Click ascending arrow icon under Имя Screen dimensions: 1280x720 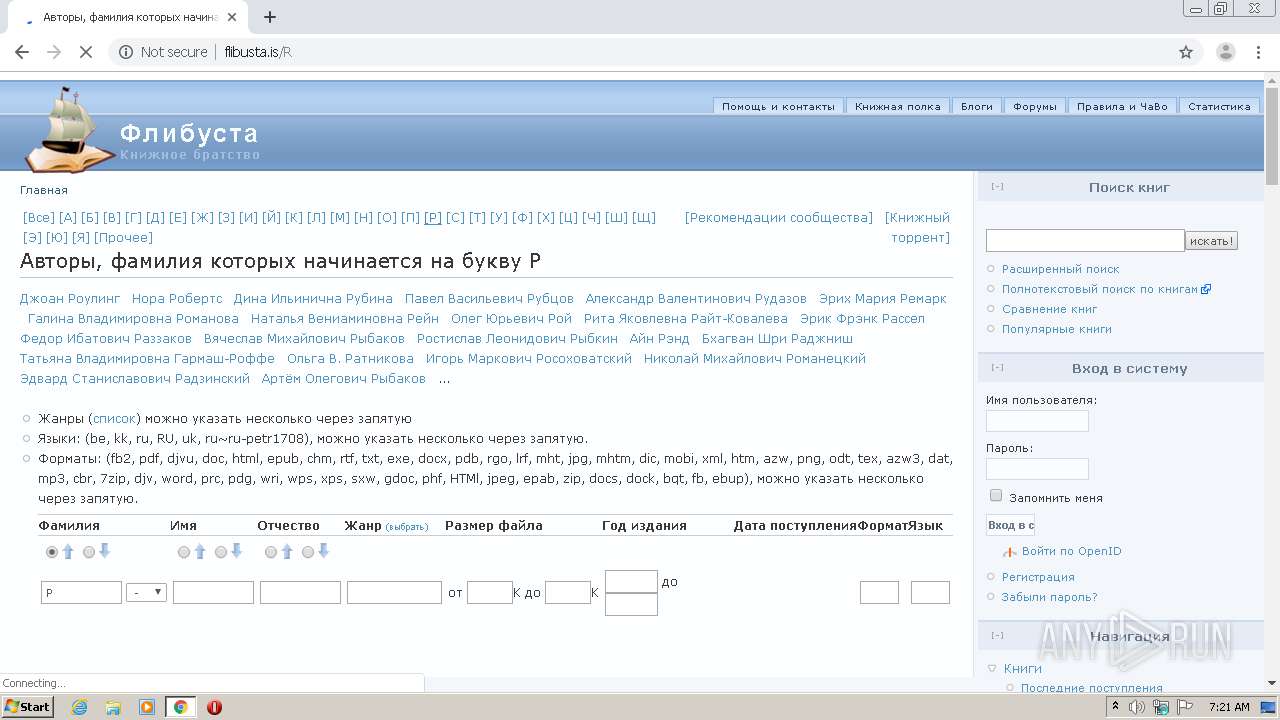click(x=199, y=551)
